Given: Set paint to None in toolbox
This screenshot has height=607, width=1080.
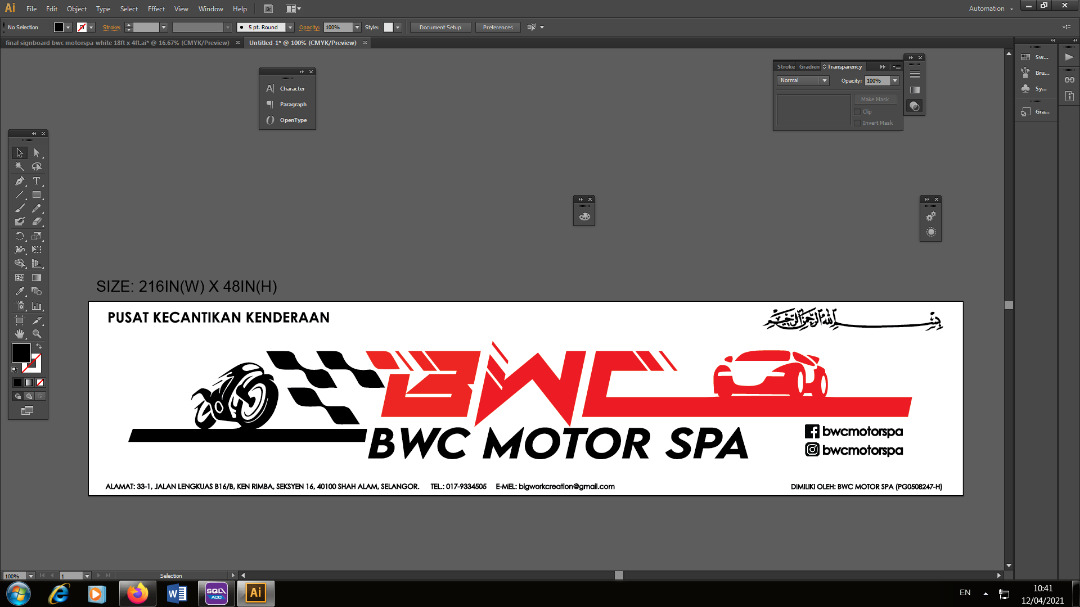Looking at the screenshot, I should coord(40,382).
